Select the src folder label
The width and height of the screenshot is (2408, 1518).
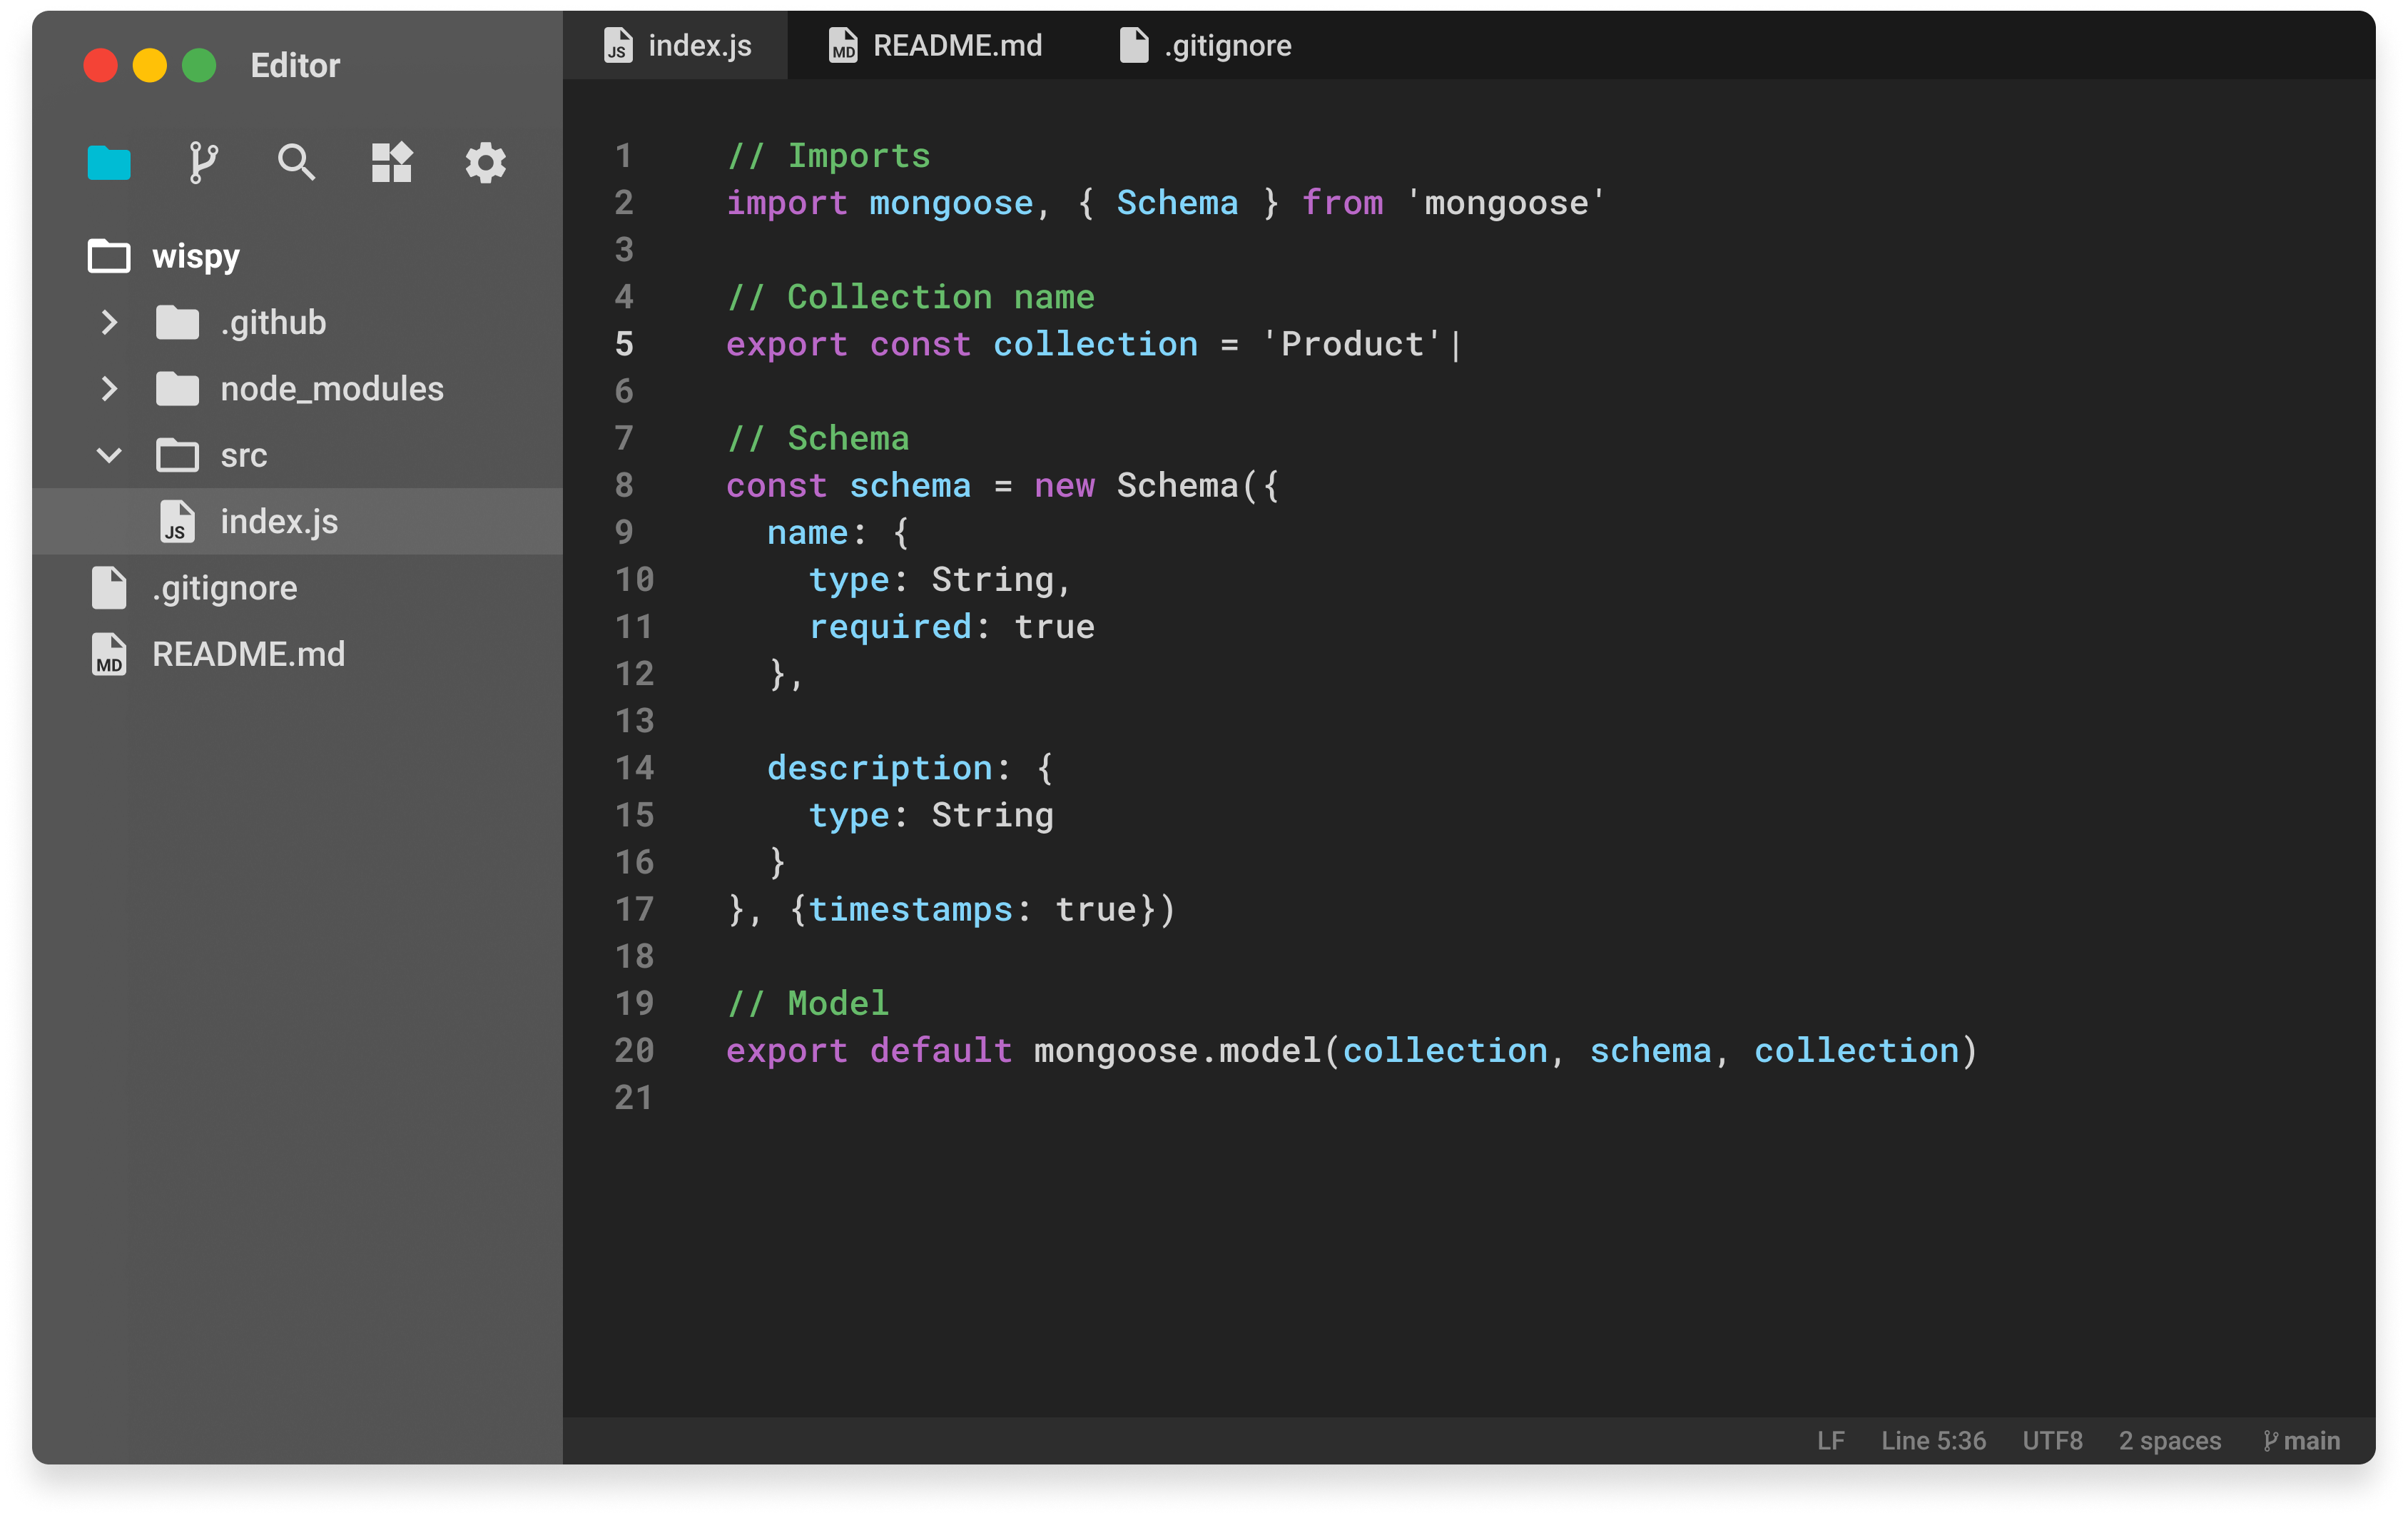click(244, 456)
